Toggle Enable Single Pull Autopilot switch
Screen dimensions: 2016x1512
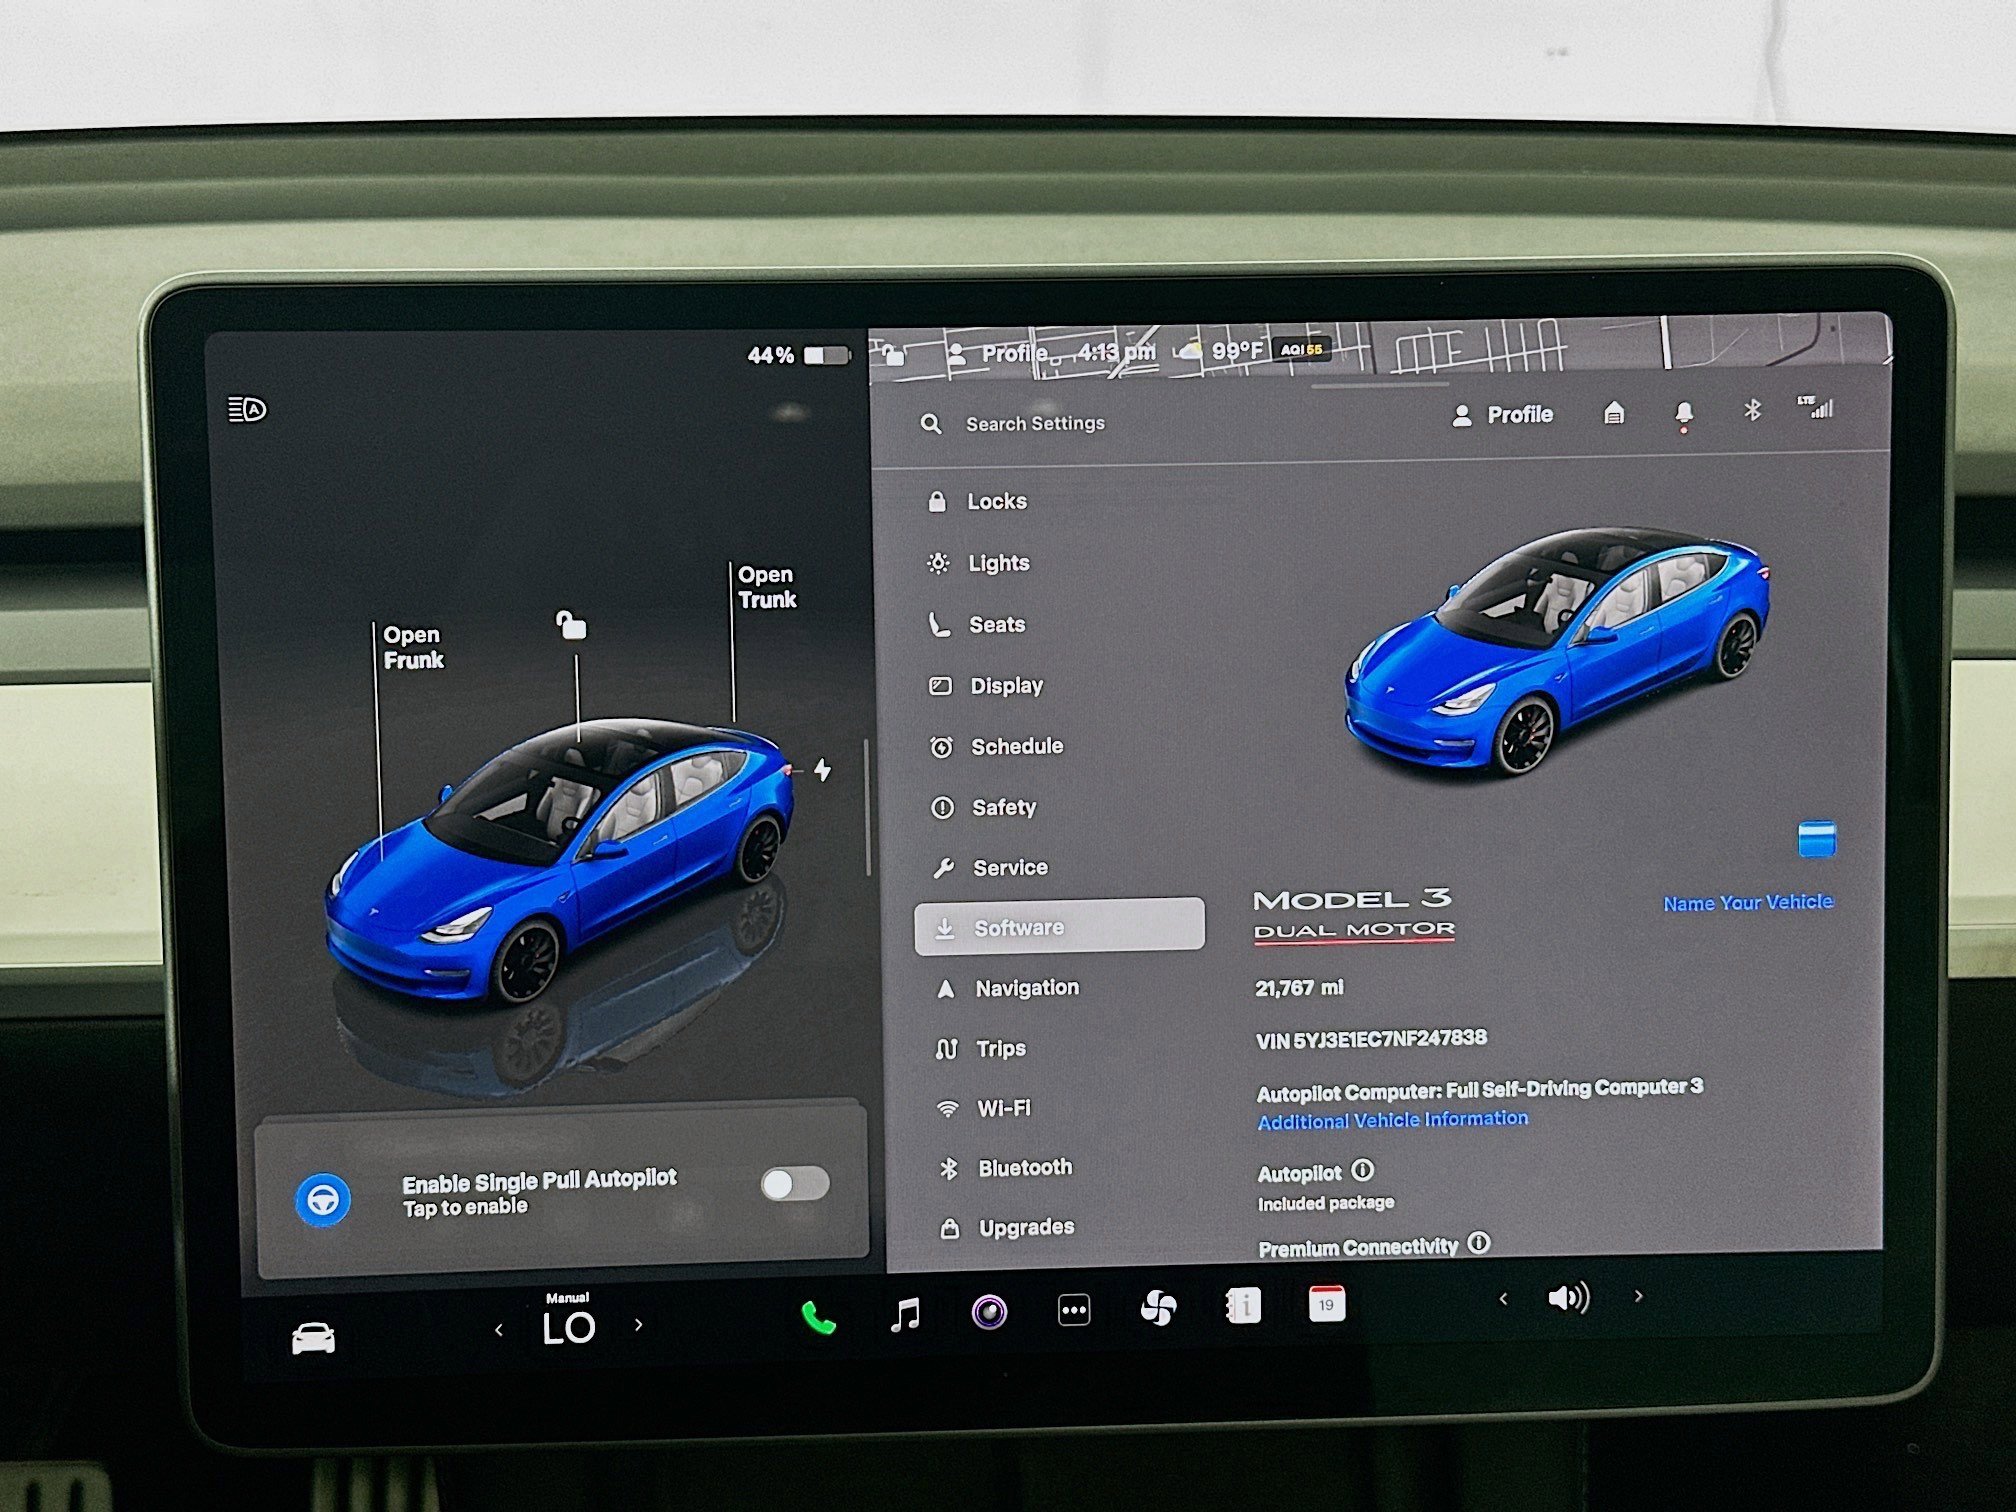pos(795,1184)
